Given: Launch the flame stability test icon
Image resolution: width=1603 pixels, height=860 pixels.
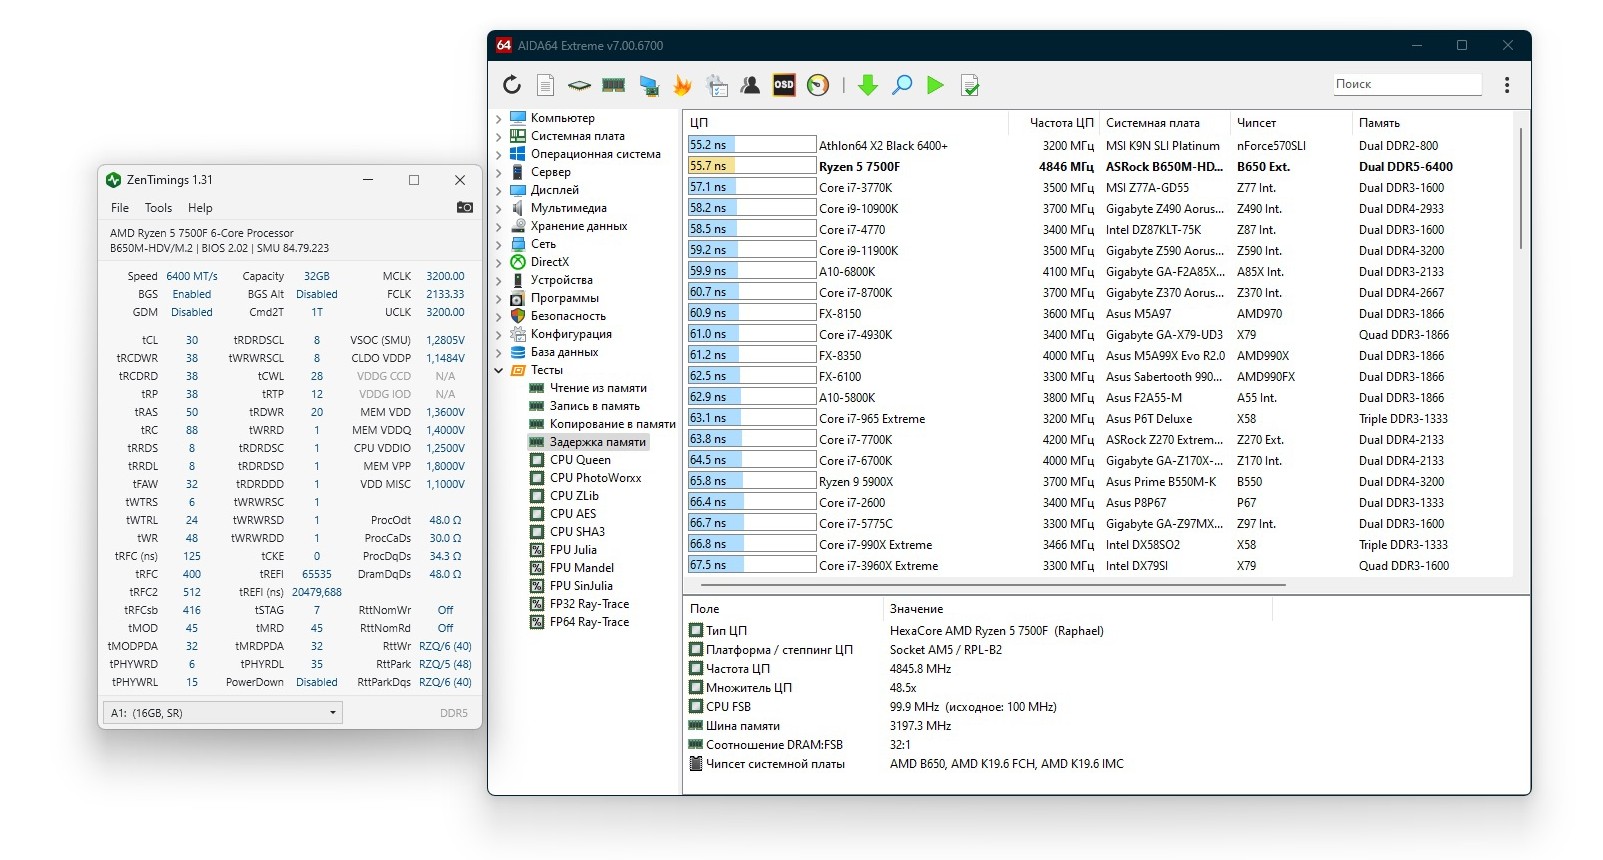Looking at the screenshot, I should tap(683, 85).
